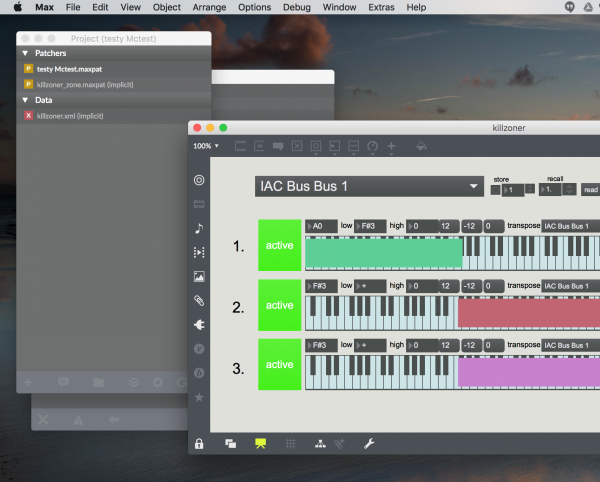
Task: Toggle the active button for zone 3
Action: [280, 365]
